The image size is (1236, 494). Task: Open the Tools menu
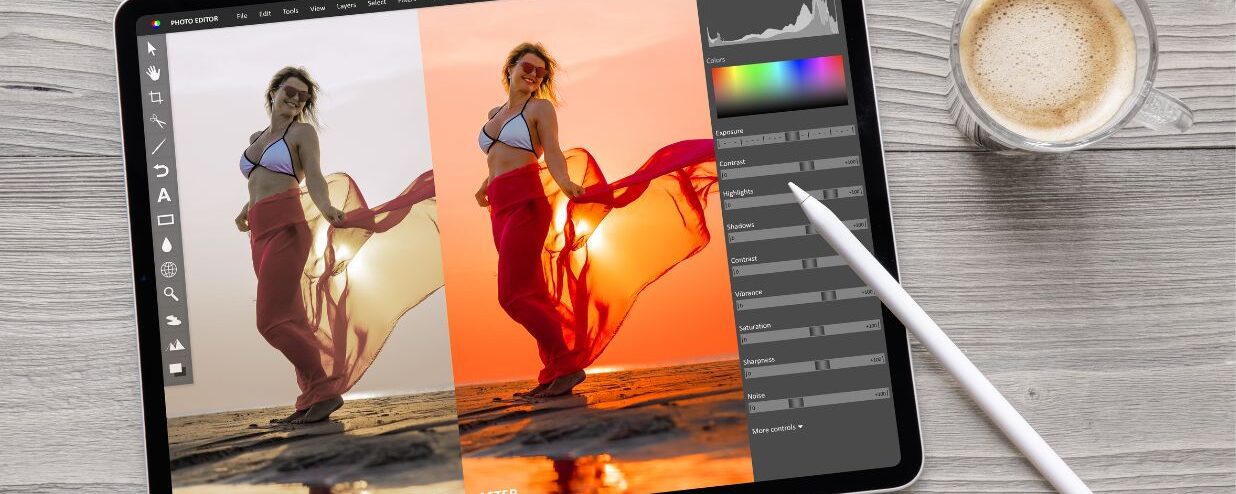point(290,11)
